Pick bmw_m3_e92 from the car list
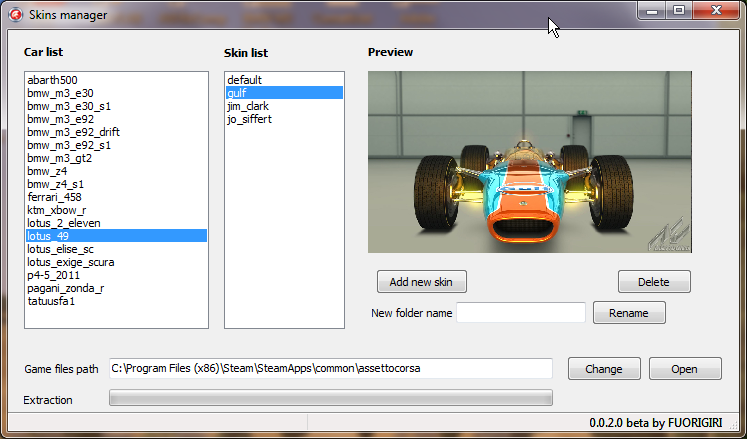 tap(116, 119)
